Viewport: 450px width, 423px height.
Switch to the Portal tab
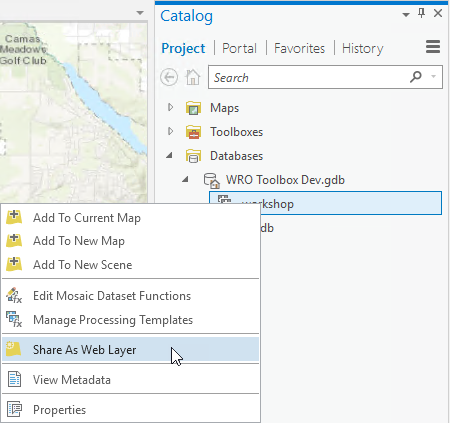pos(239,48)
